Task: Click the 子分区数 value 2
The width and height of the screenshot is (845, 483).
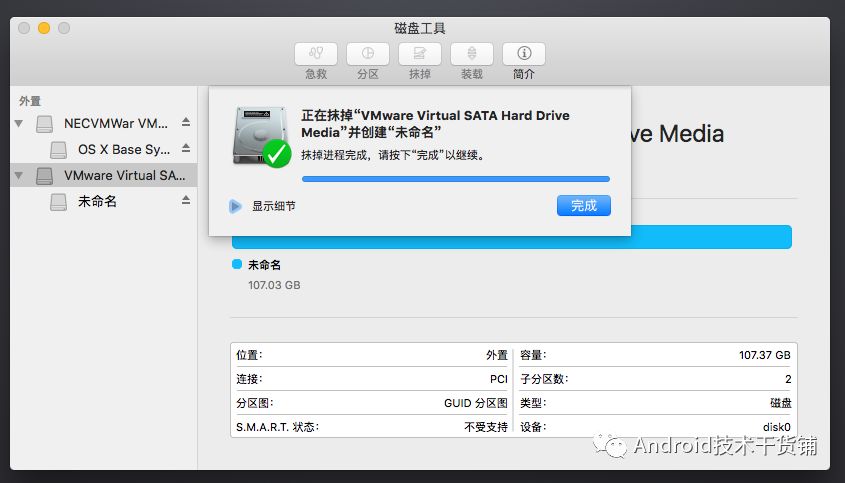Action: click(x=788, y=379)
